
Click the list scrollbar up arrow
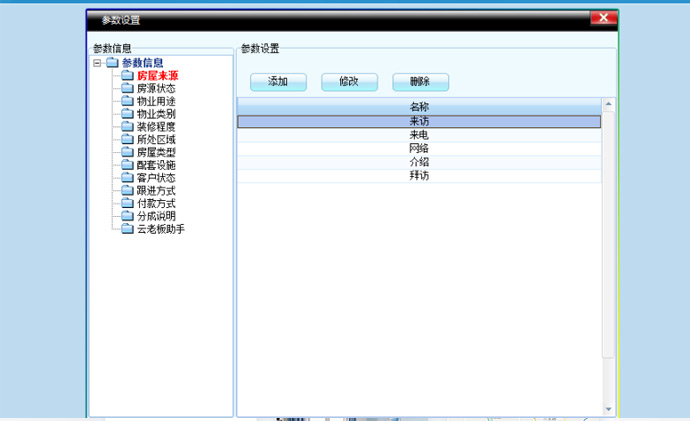(608, 104)
